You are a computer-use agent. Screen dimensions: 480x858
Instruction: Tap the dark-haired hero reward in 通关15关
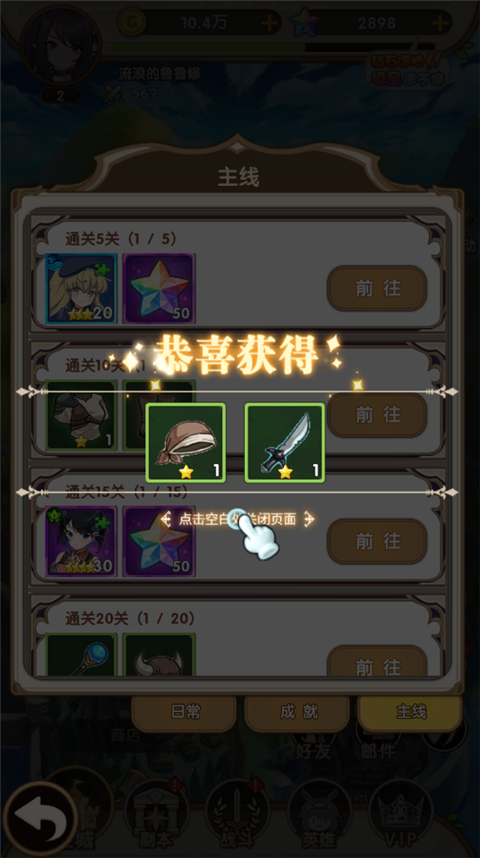tap(81, 541)
